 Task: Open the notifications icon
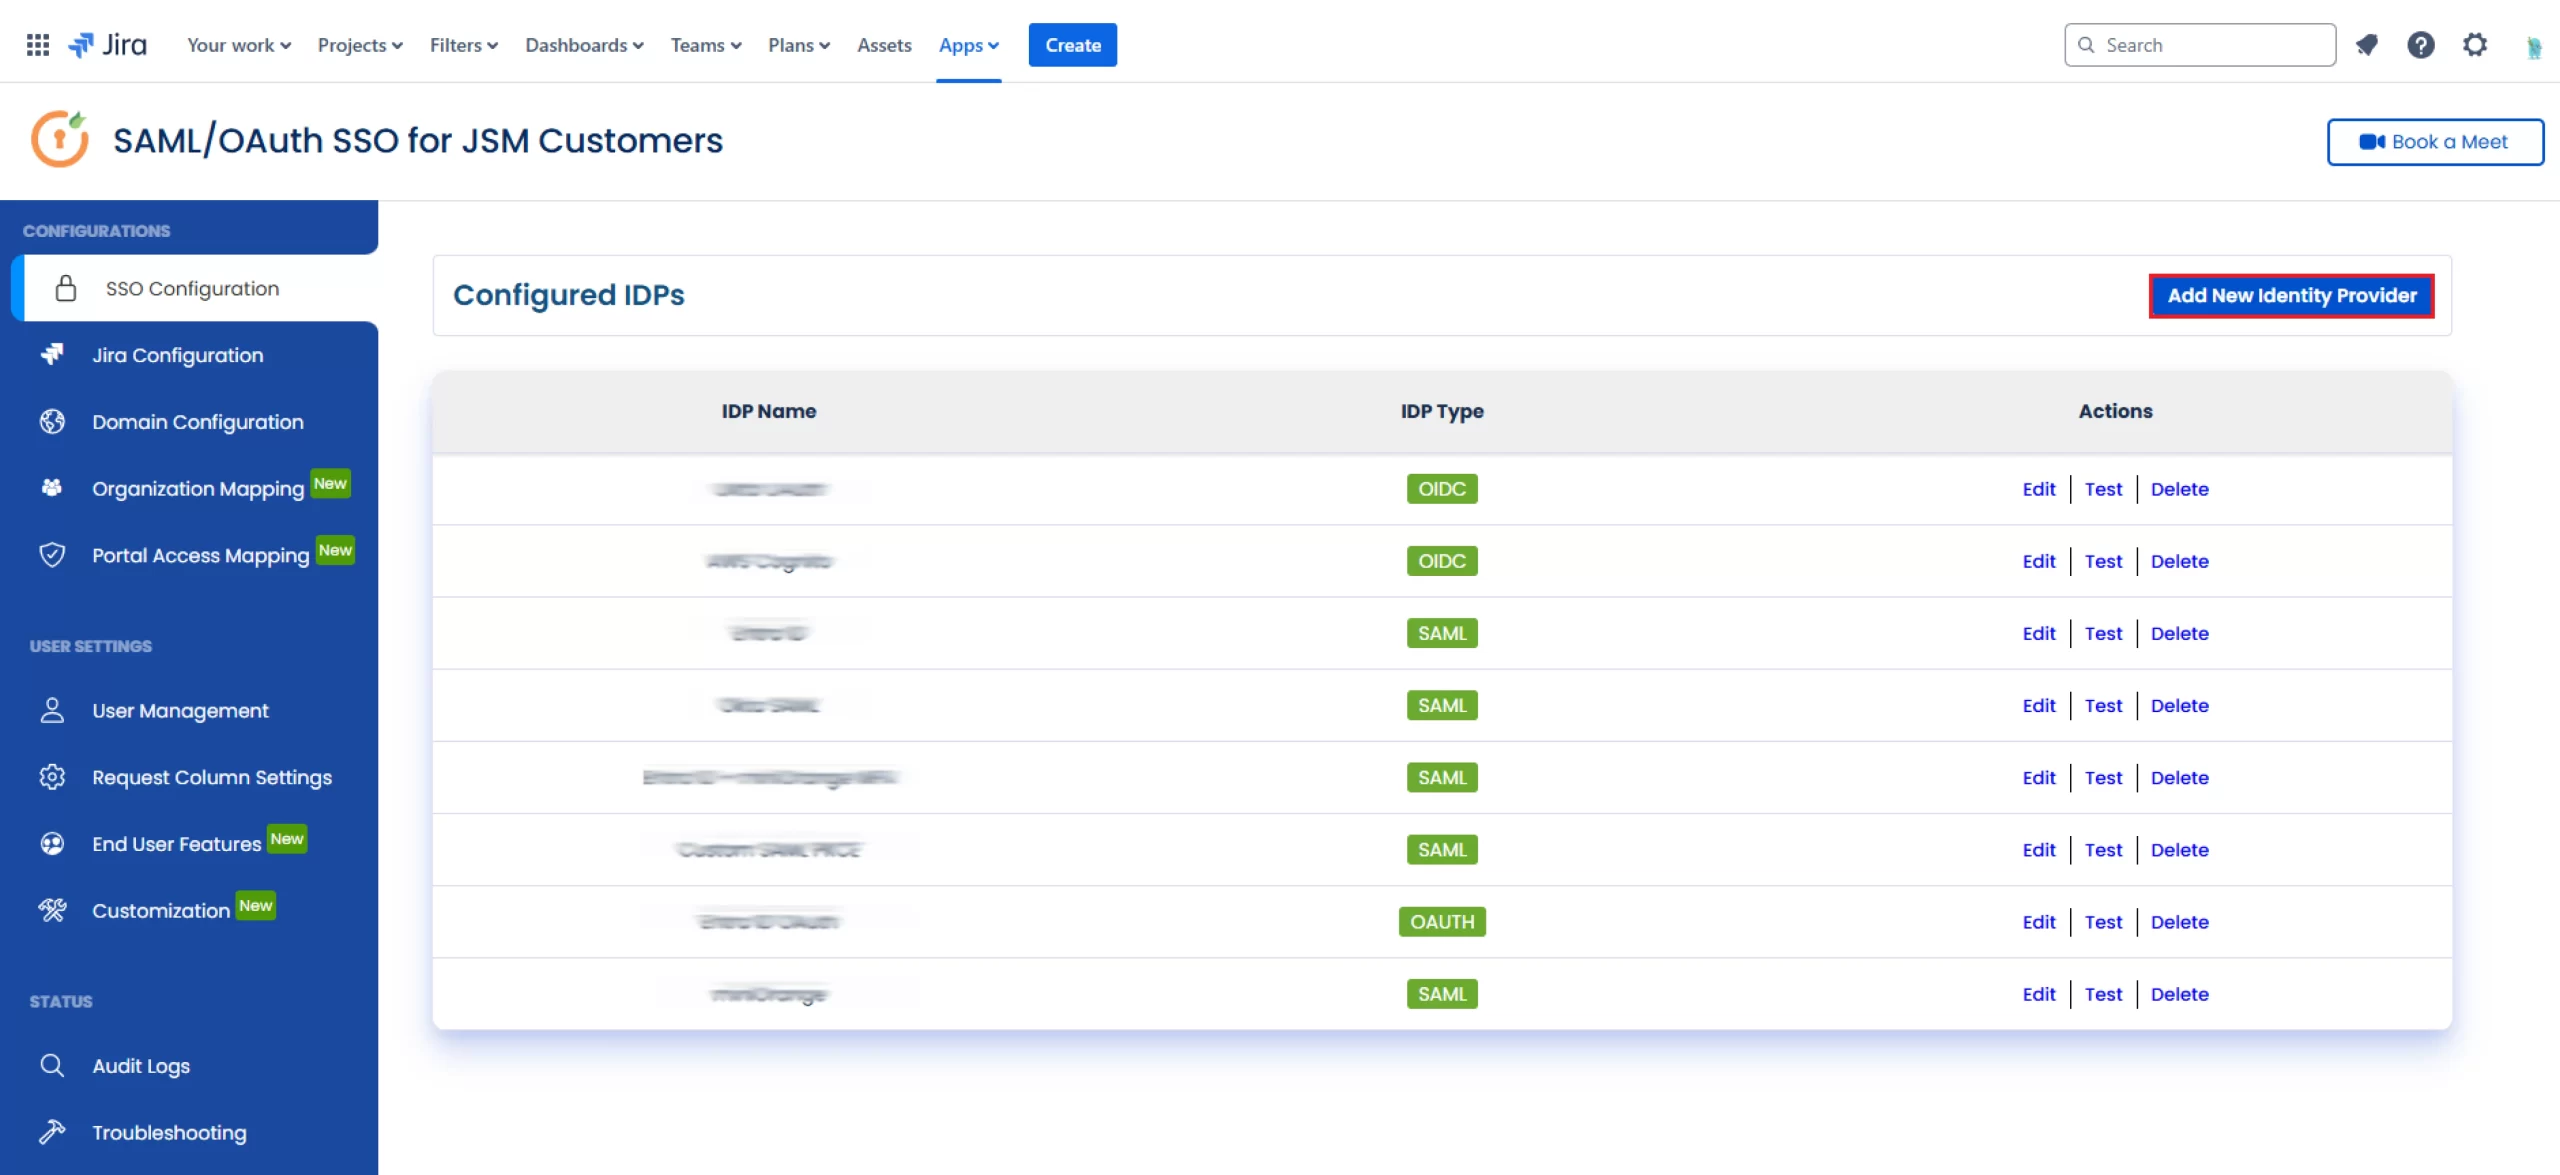(x=2366, y=45)
